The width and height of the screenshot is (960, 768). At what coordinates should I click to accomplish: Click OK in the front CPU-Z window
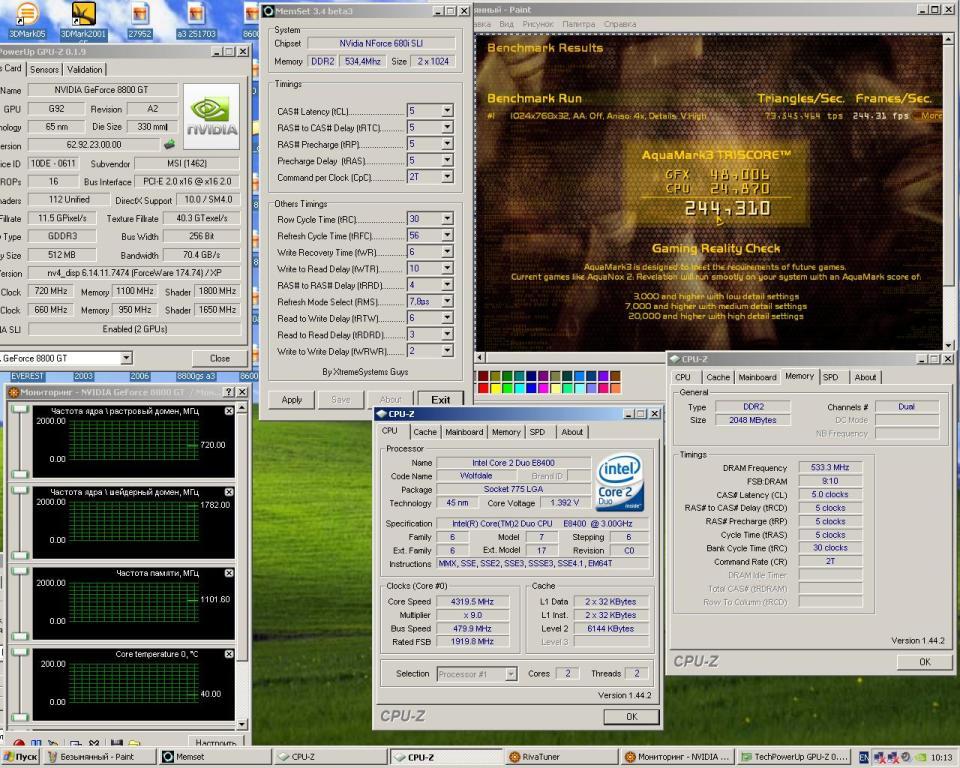click(x=632, y=717)
